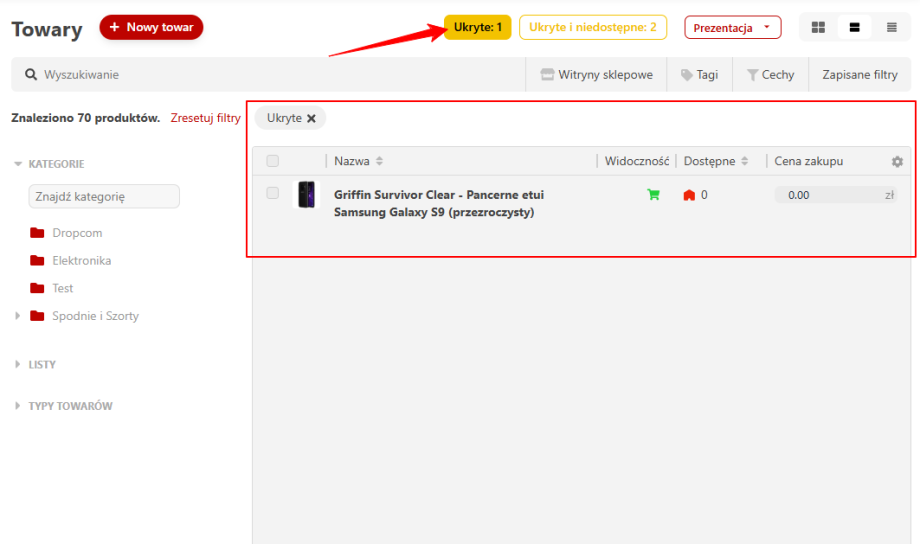Click the green cart visibility icon
920x544 pixels.
coord(654,195)
